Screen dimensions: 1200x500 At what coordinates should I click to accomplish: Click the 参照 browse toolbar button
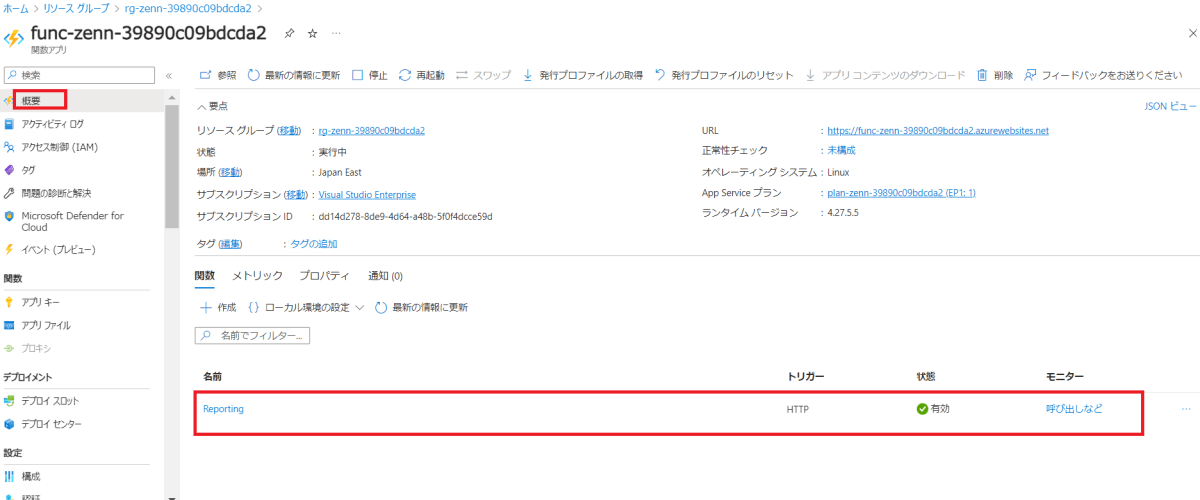(218, 75)
